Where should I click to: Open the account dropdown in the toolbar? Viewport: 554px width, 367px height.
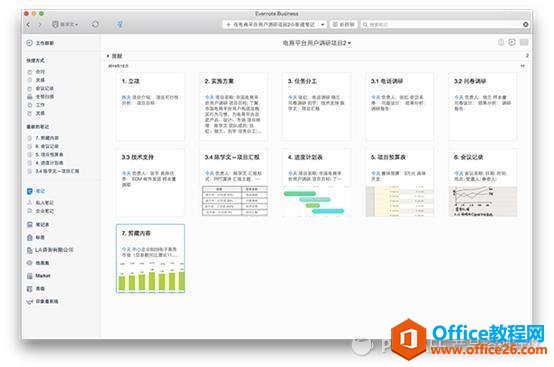coord(65,24)
